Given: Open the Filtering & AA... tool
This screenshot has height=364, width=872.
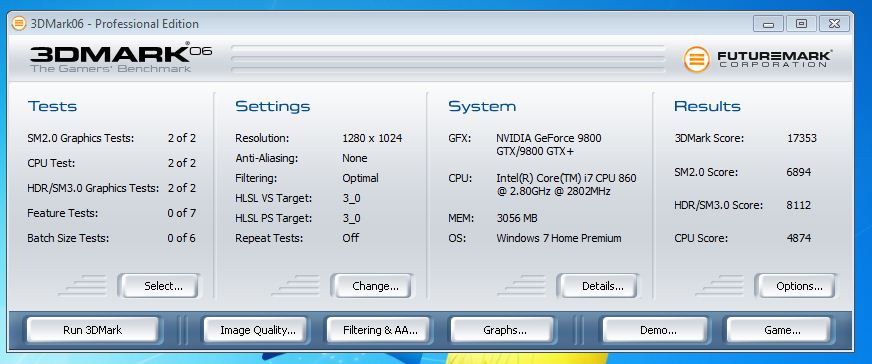Looking at the screenshot, I should click(x=379, y=330).
